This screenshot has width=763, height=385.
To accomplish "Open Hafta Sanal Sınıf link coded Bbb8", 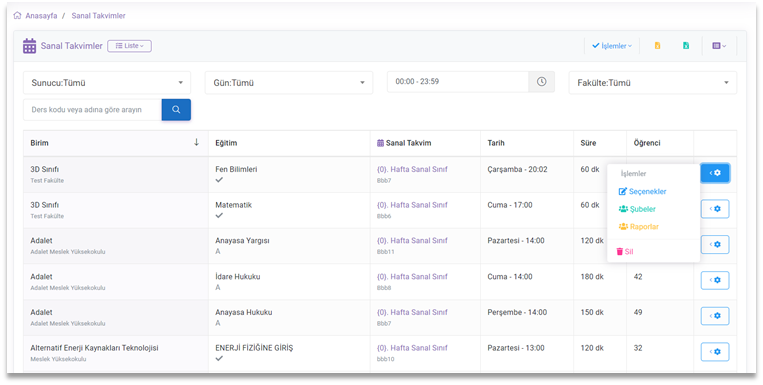I will (412, 276).
